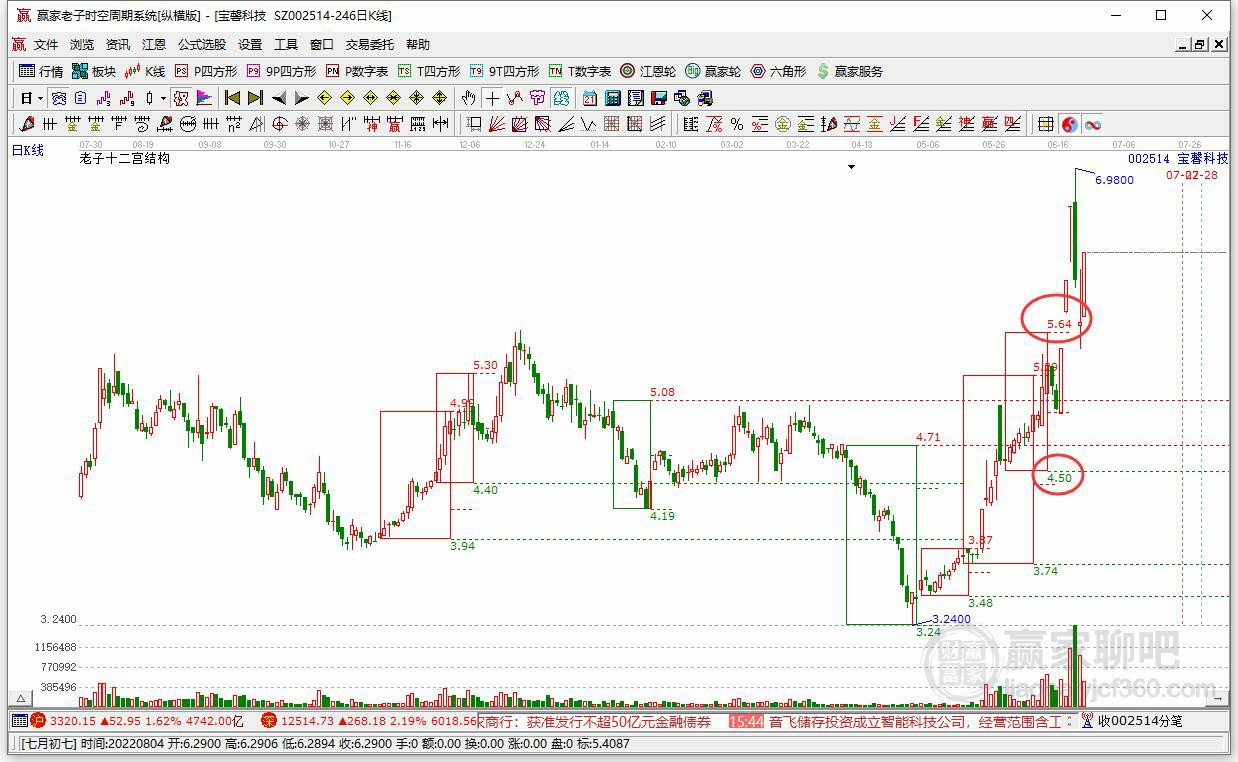
Task: Toggle the blue infinity loop icon
Action: click(x=1094, y=124)
